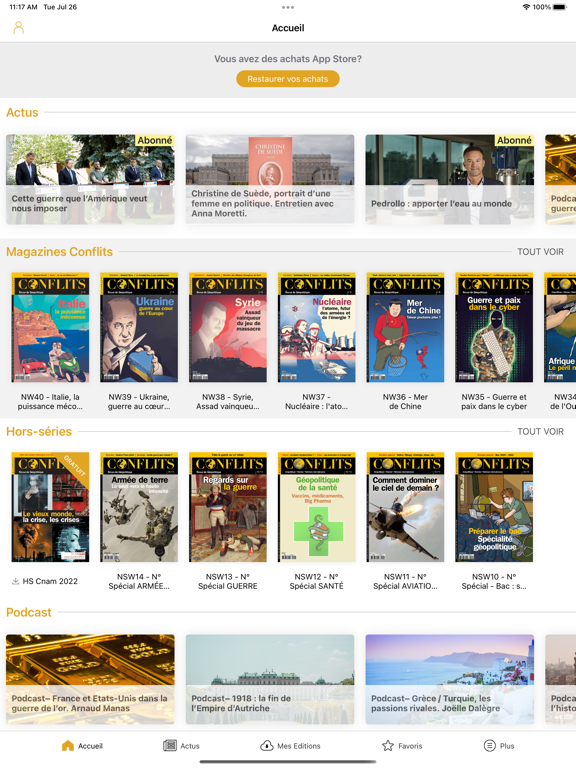The image size is (576, 768).
Task: Open magazine cover NW38 Syrie
Action: point(228,327)
